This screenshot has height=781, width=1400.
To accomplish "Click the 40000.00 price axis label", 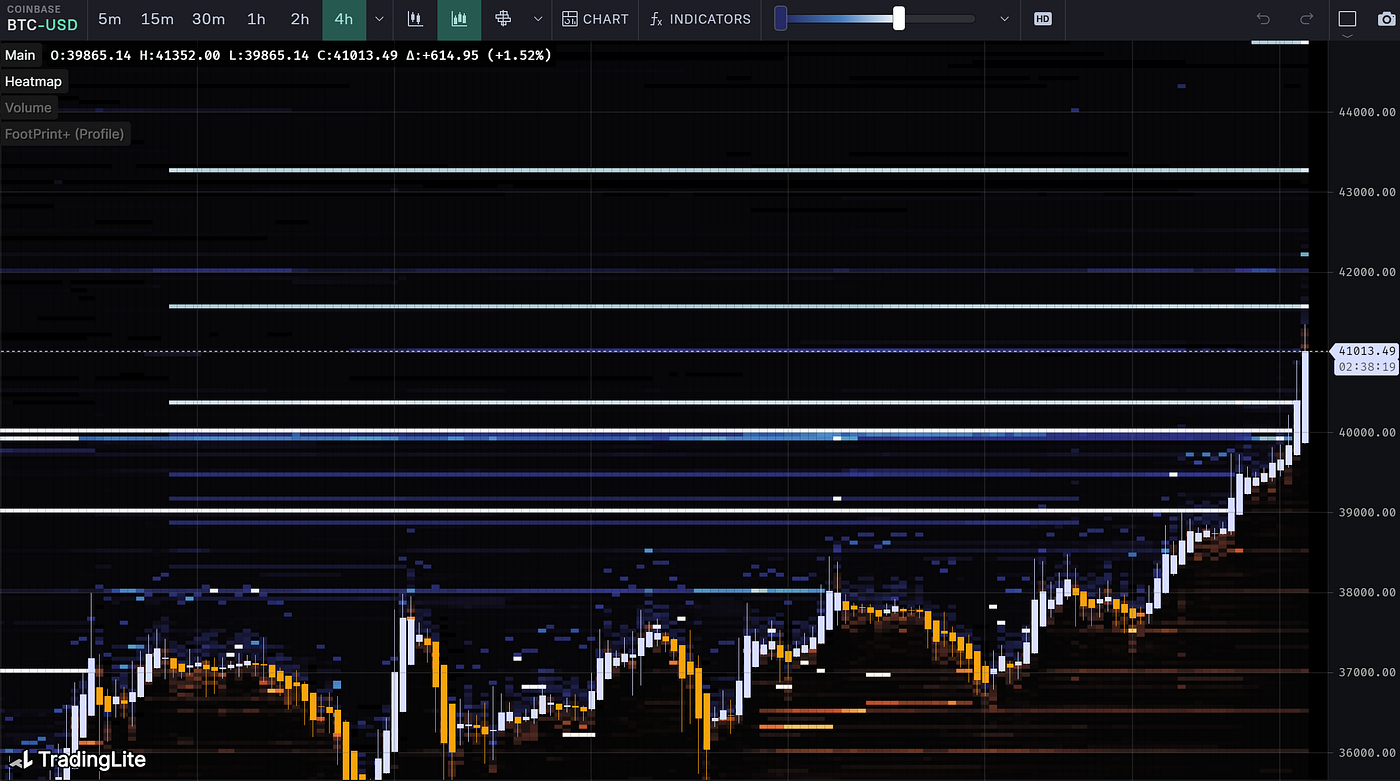I will pos(1367,432).
